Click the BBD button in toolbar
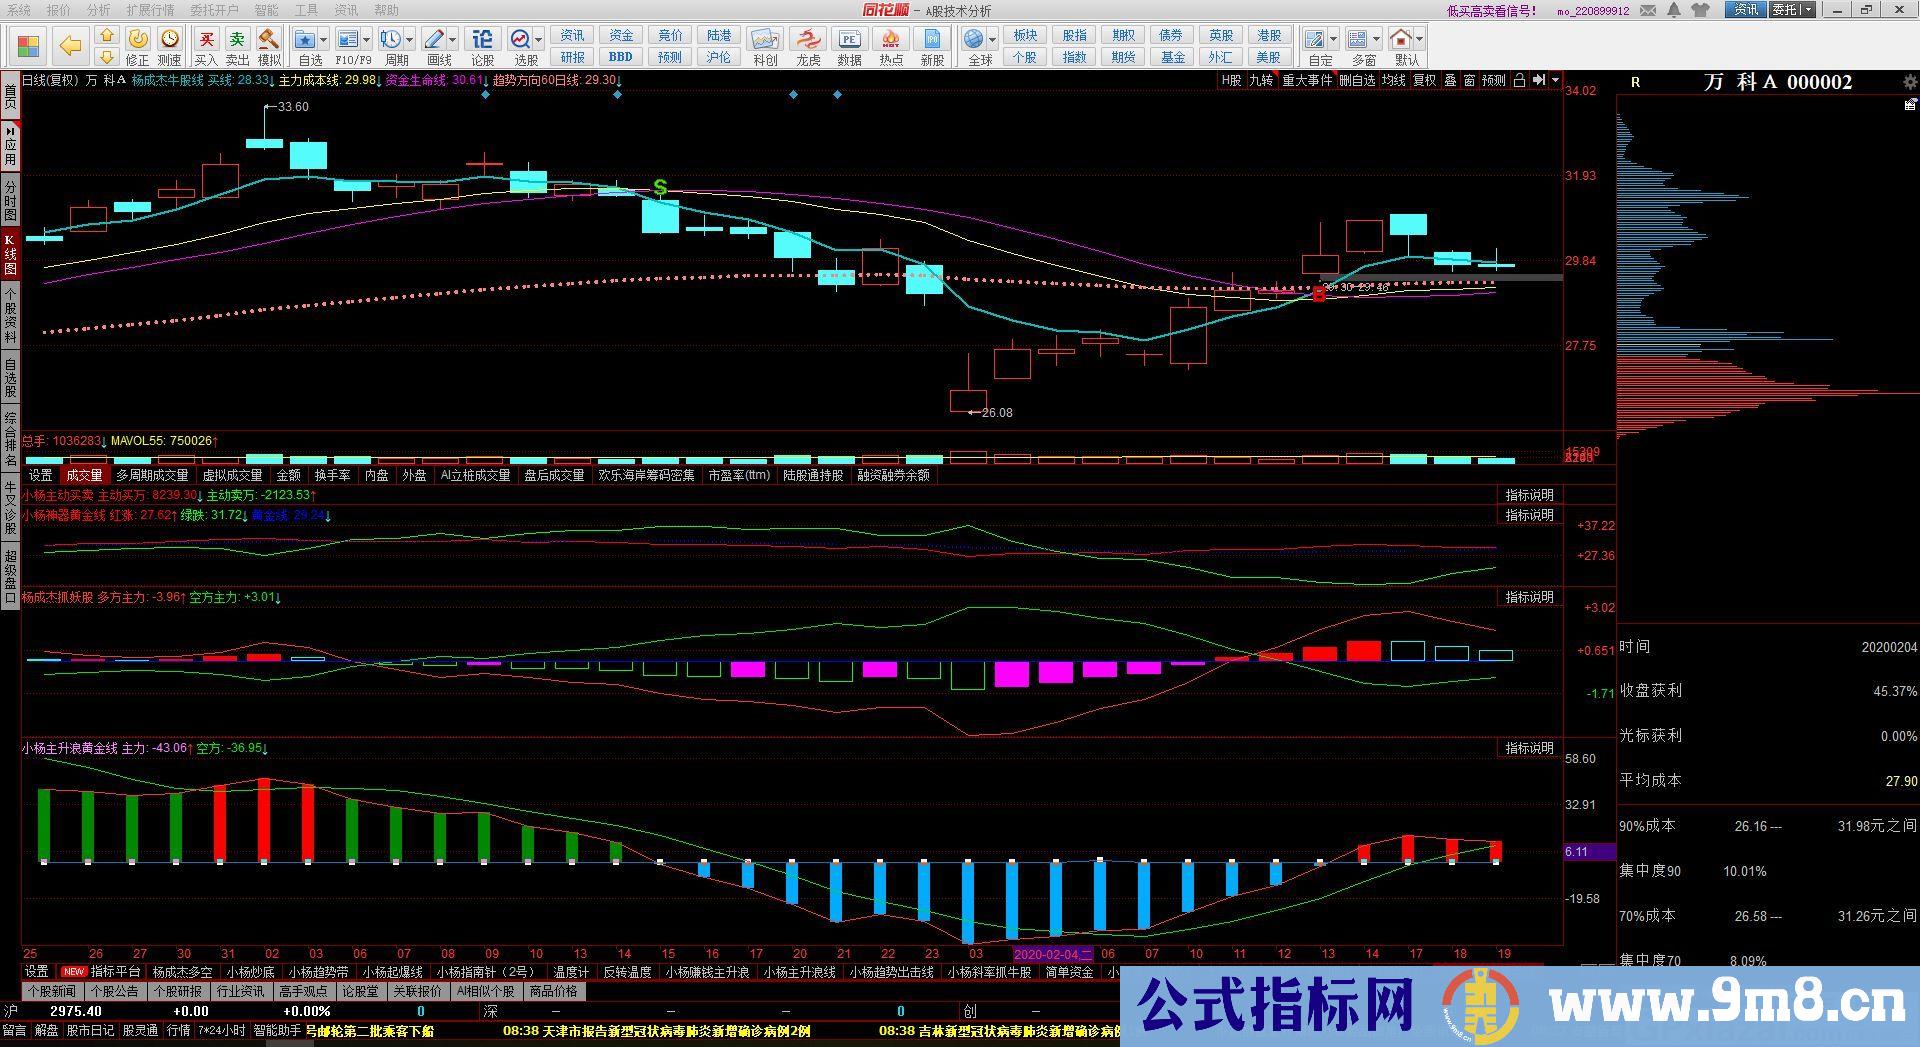The image size is (1920, 1047). (x=620, y=57)
